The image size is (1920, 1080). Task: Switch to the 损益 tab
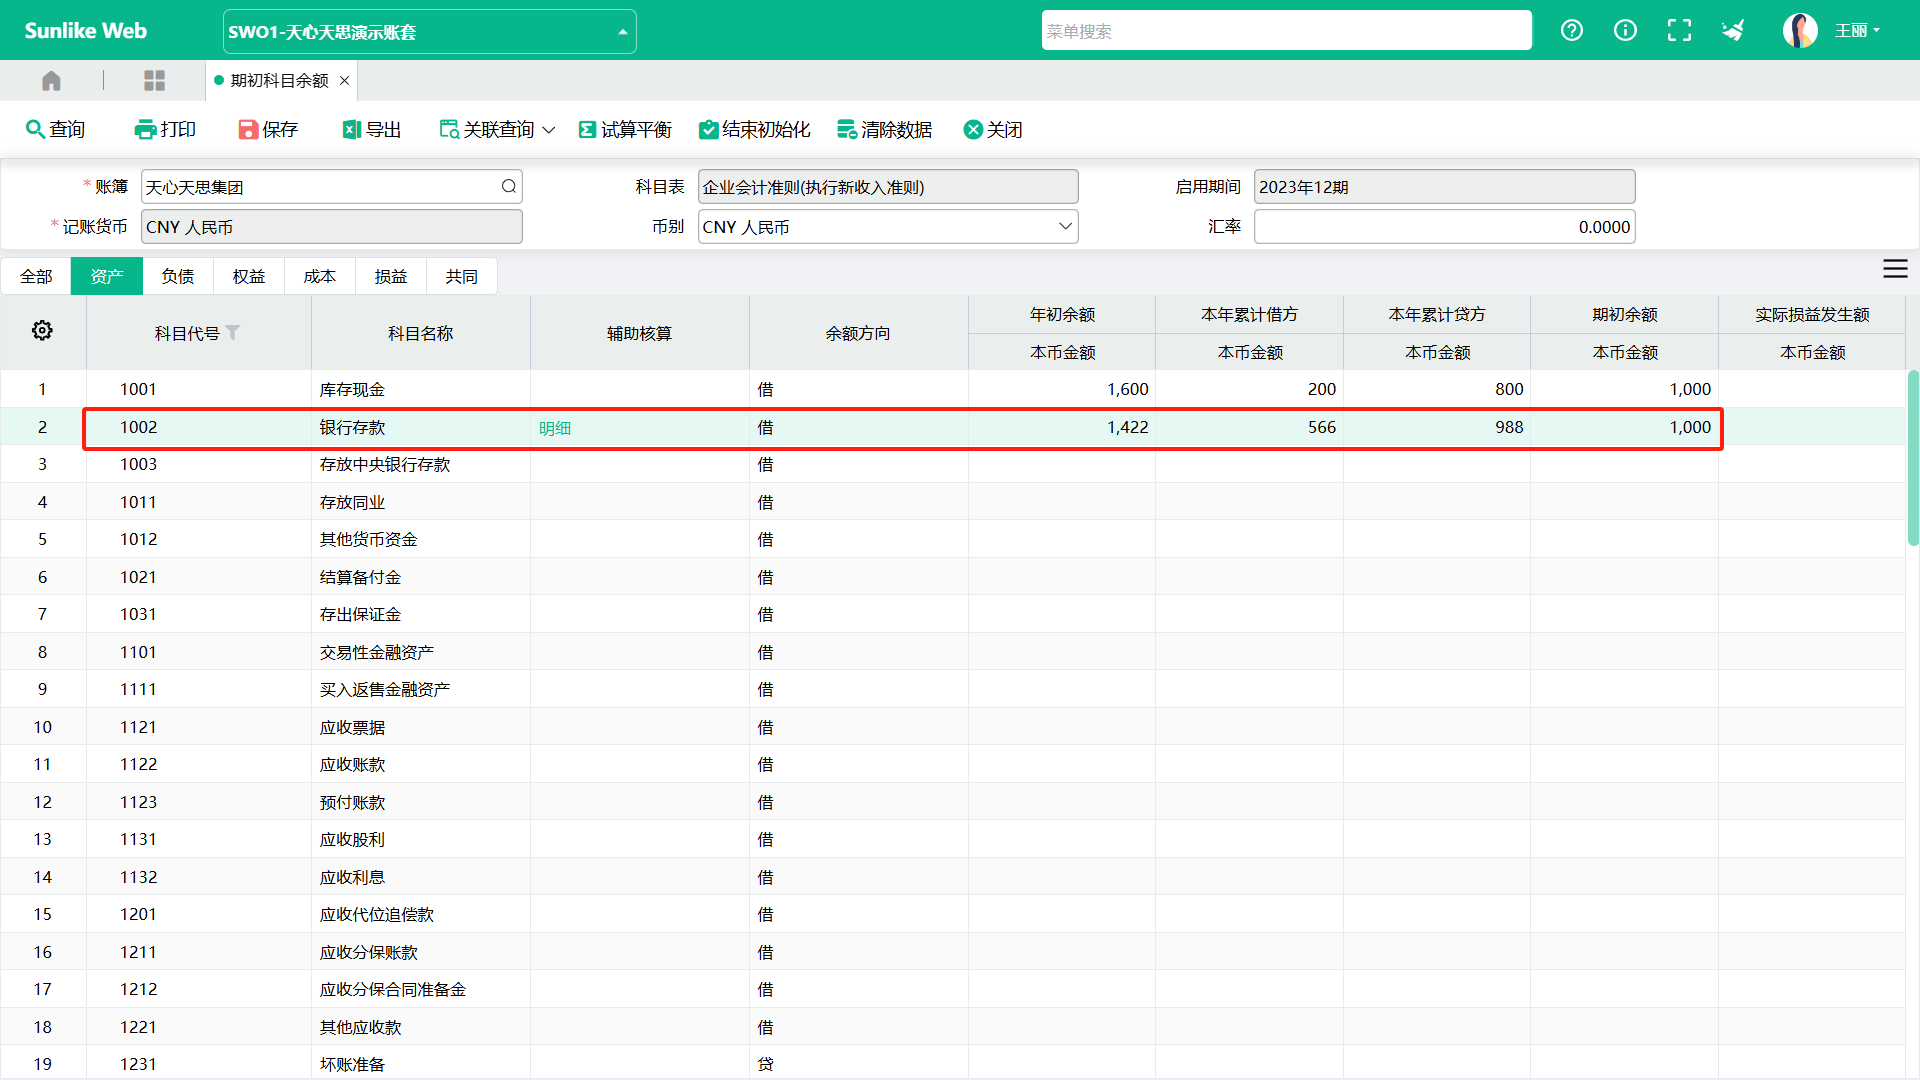pos(391,276)
